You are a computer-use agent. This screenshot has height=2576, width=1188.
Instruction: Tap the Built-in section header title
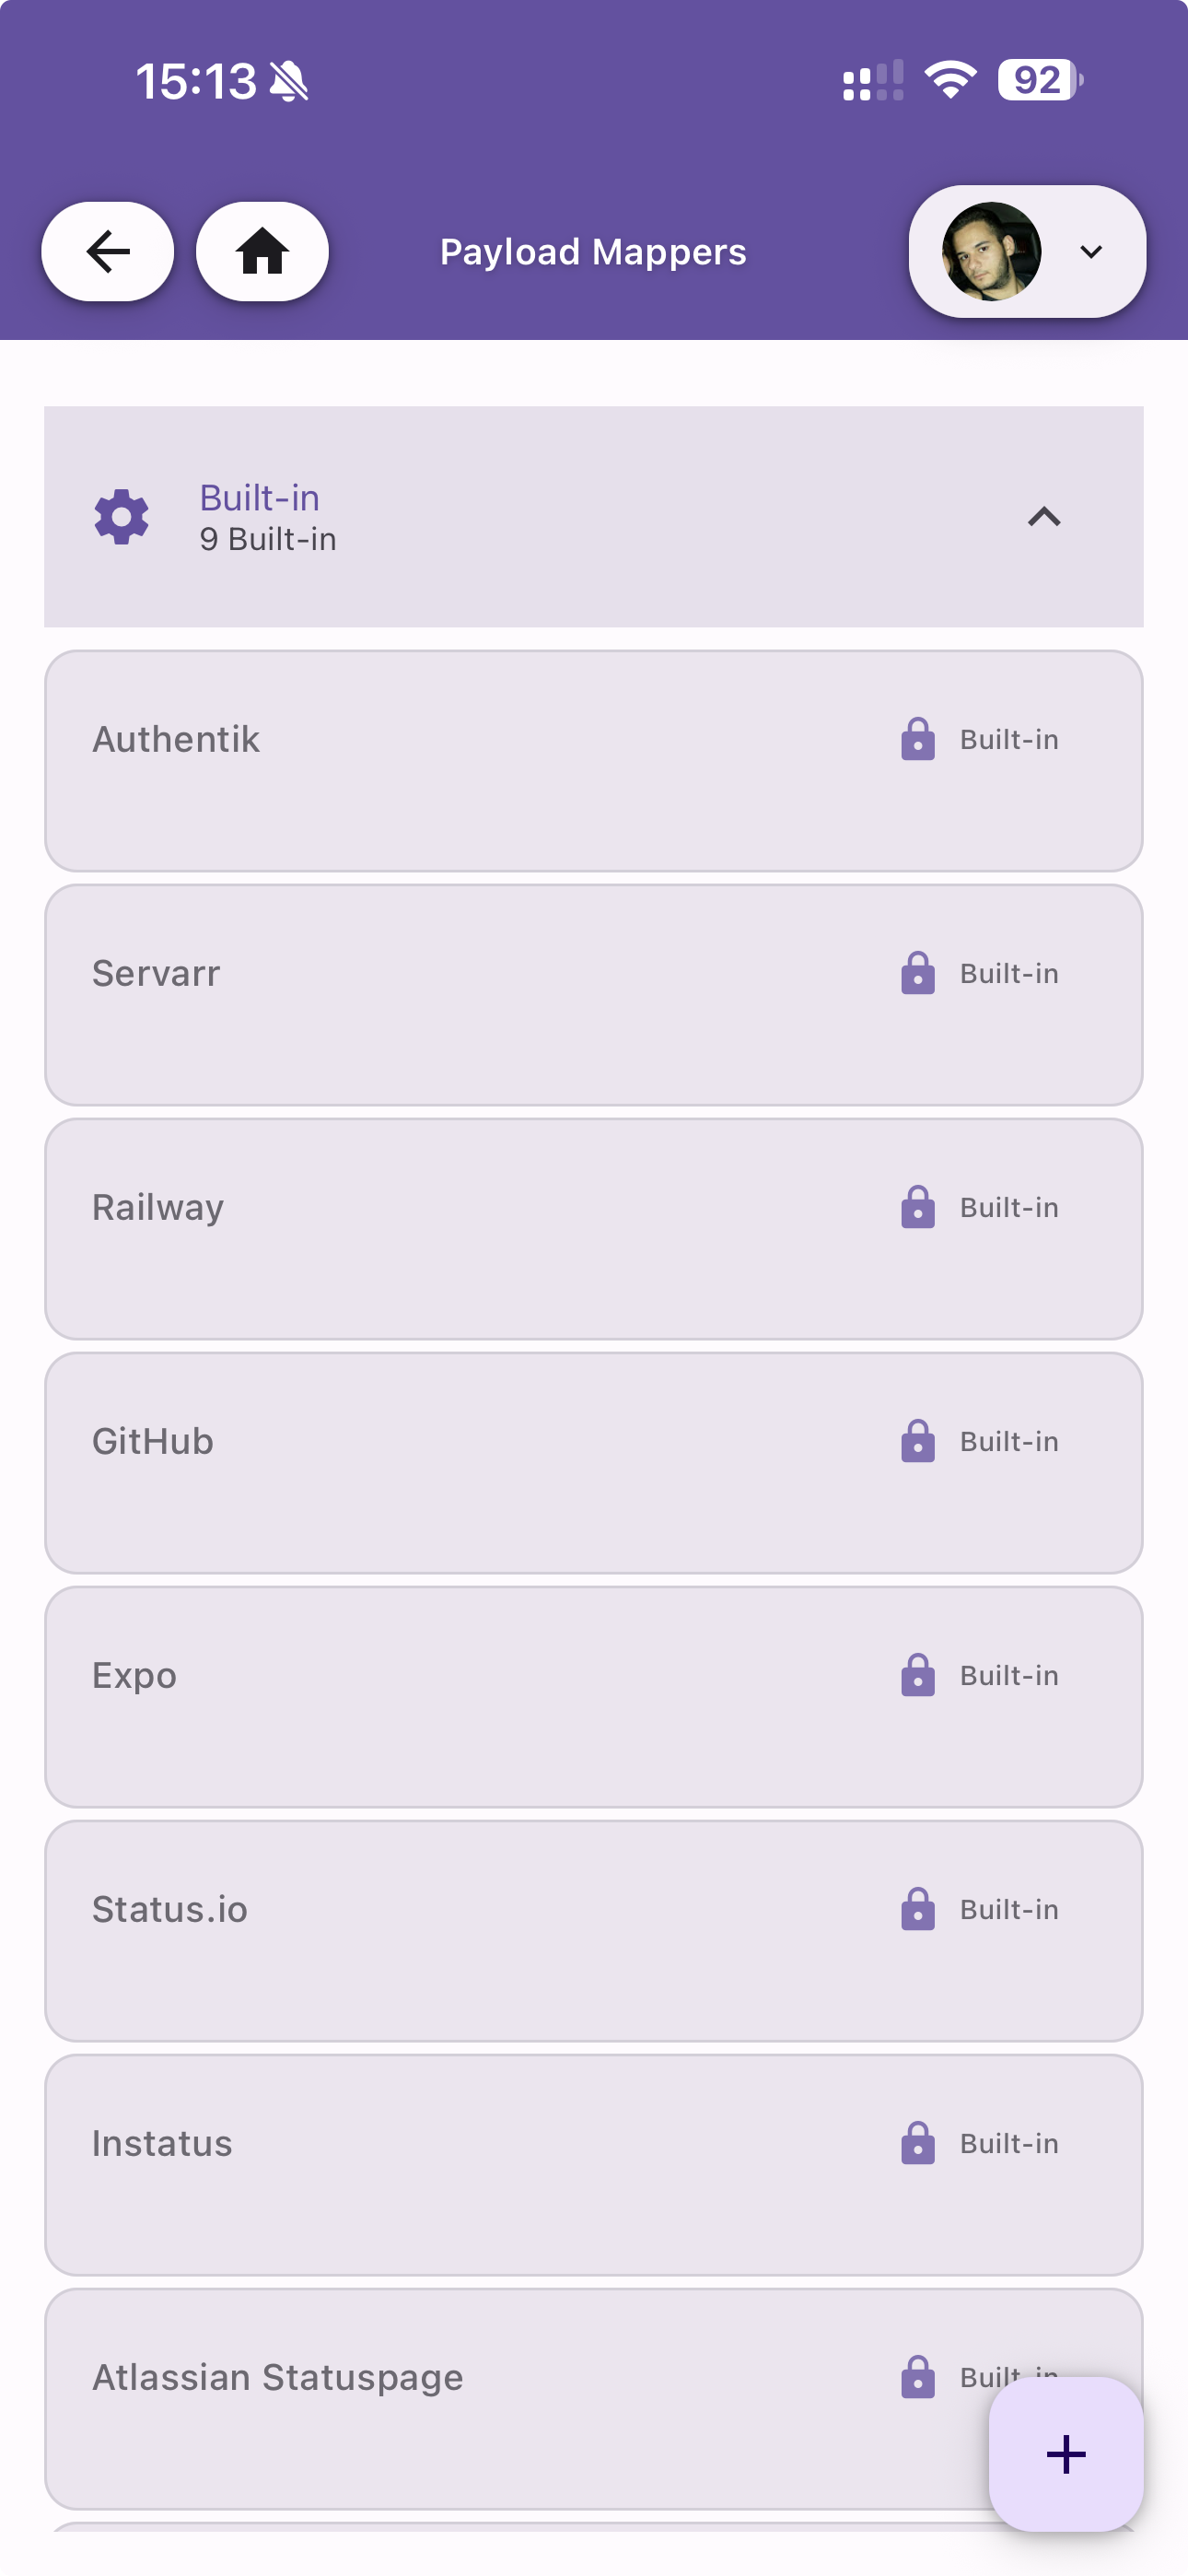pos(260,498)
